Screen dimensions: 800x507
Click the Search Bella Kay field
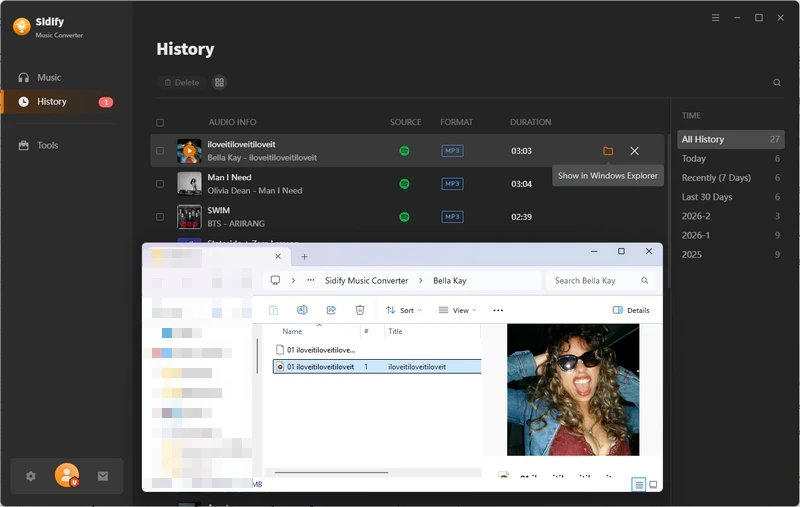pos(594,281)
